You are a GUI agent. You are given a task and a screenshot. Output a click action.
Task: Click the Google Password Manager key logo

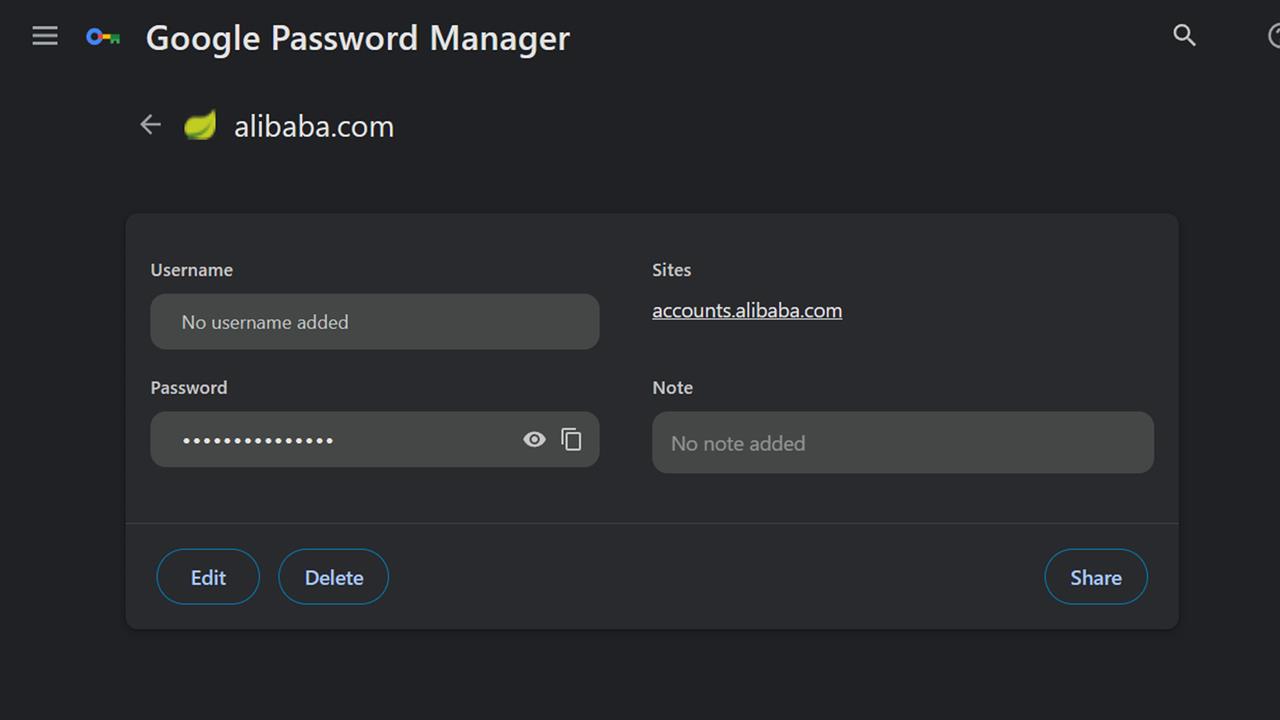pos(103,37)
